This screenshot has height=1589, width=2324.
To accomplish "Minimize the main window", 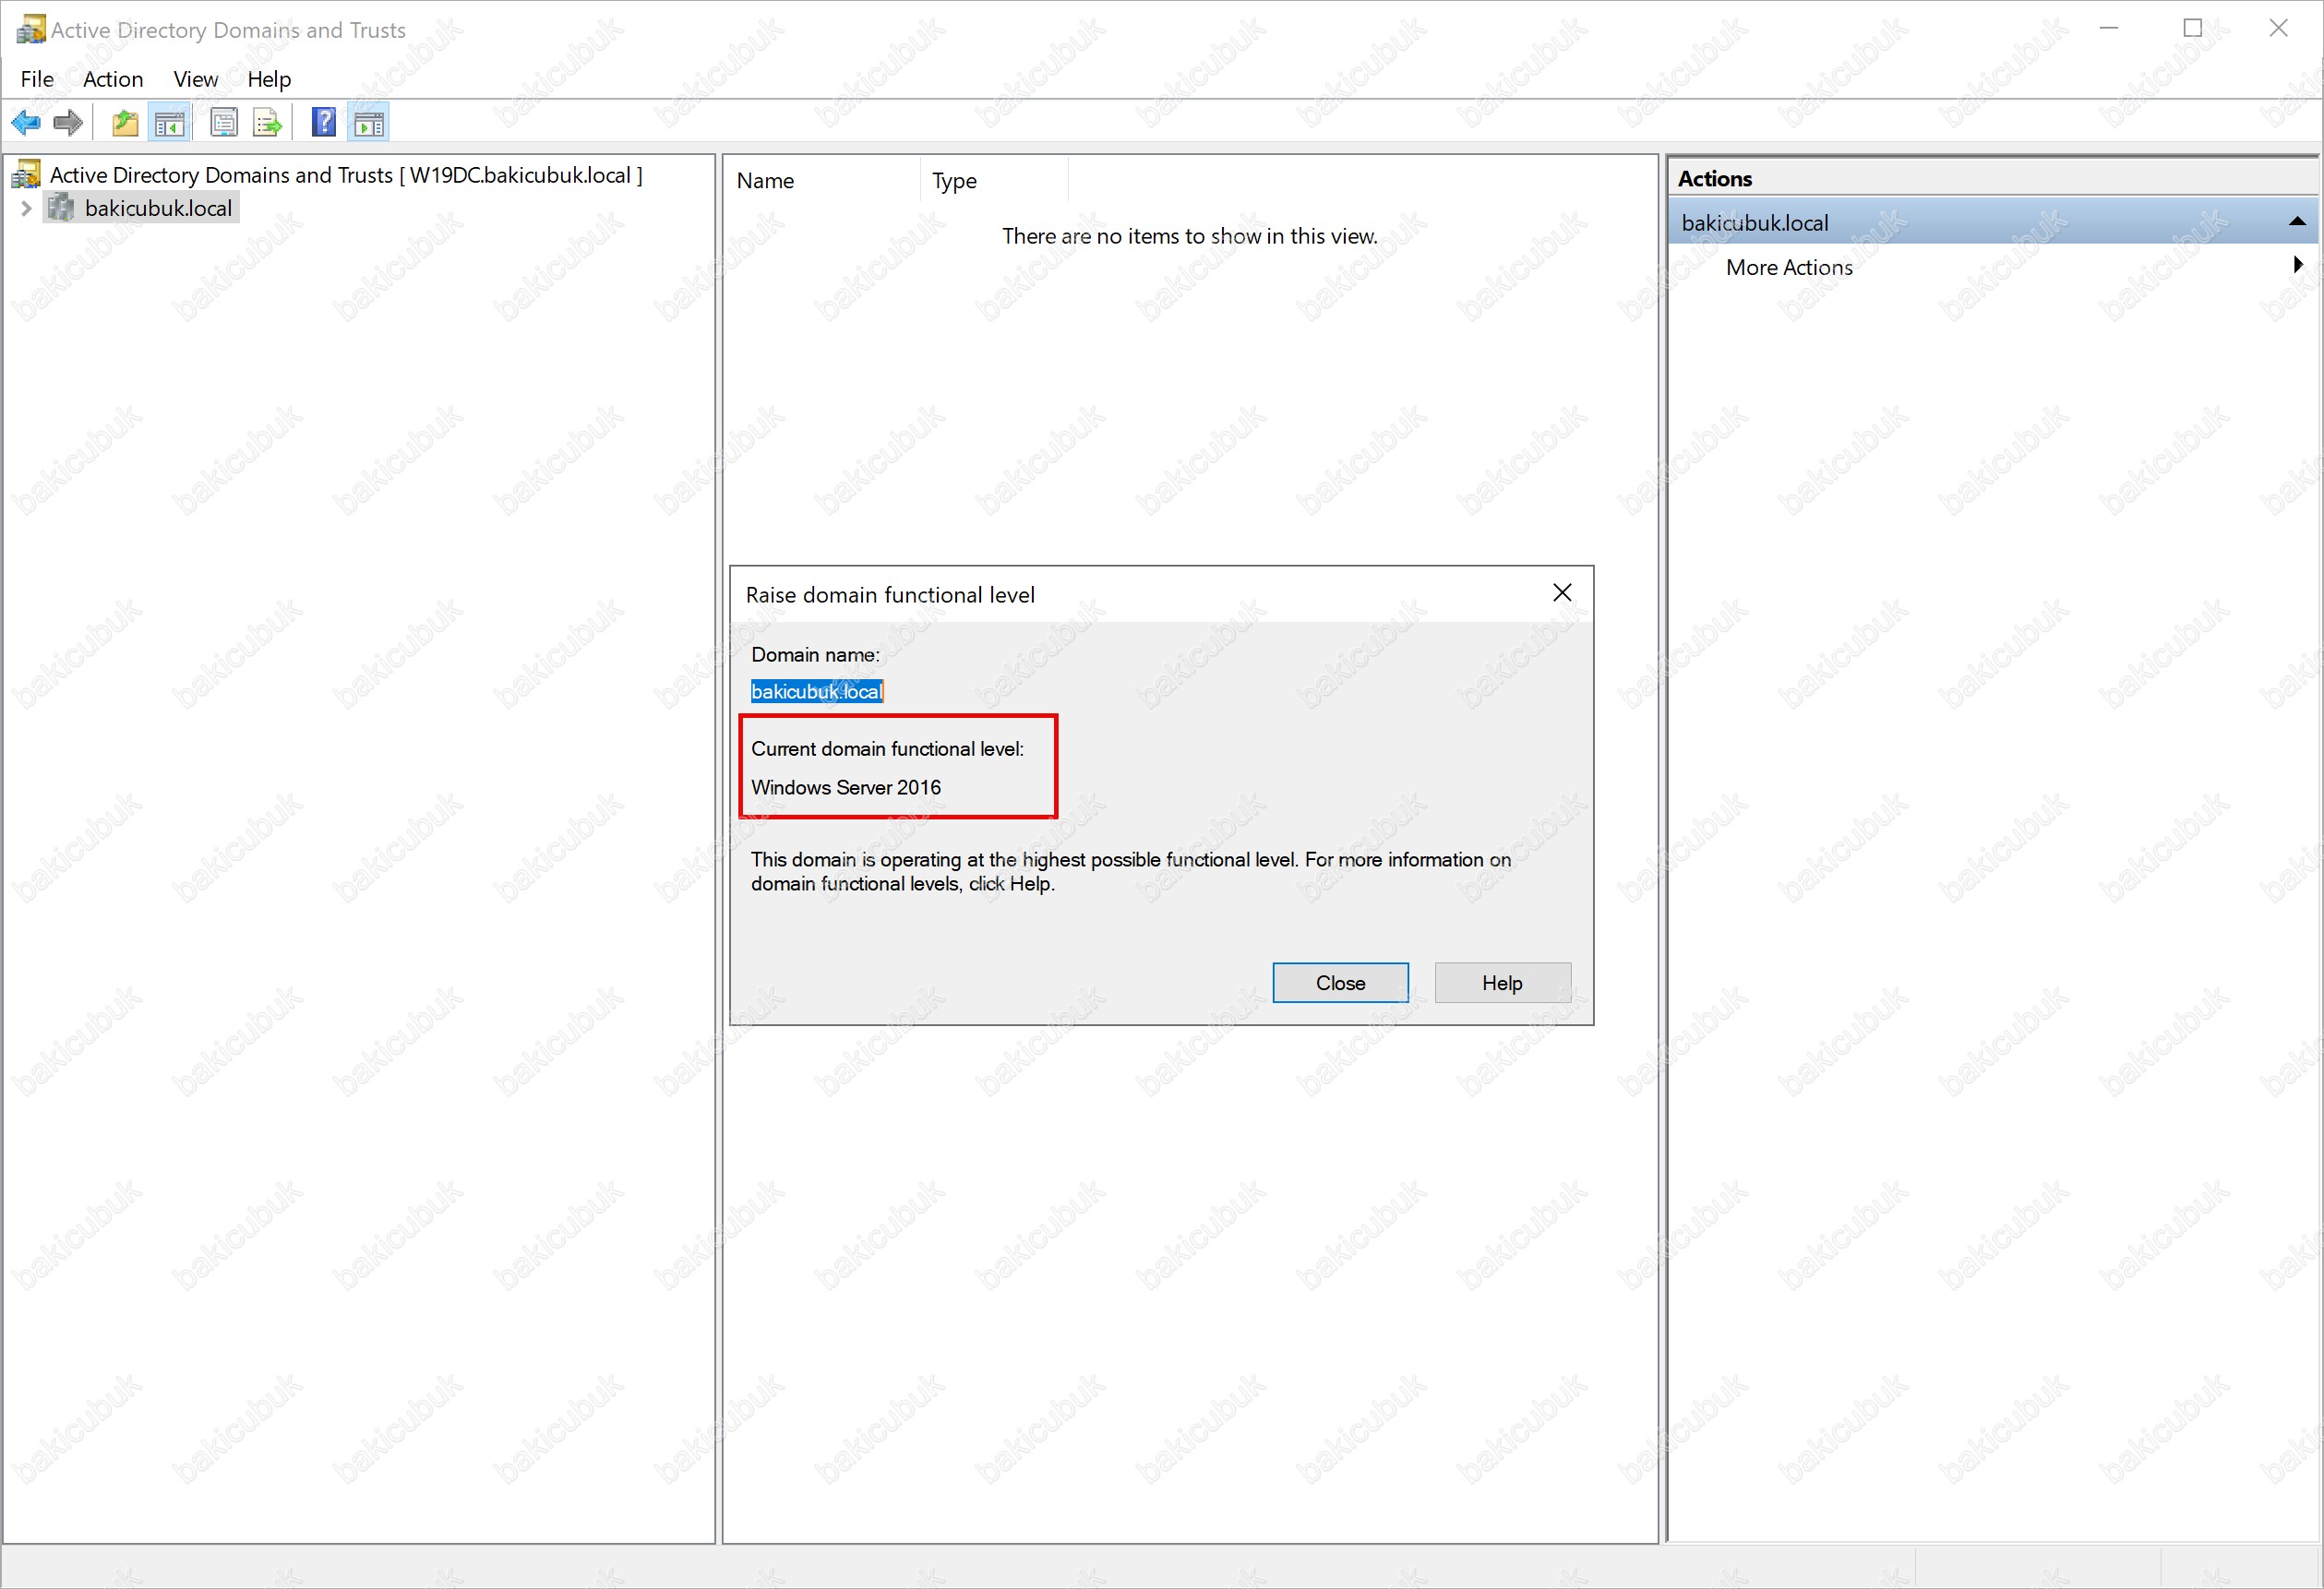I will (2109, 29).
